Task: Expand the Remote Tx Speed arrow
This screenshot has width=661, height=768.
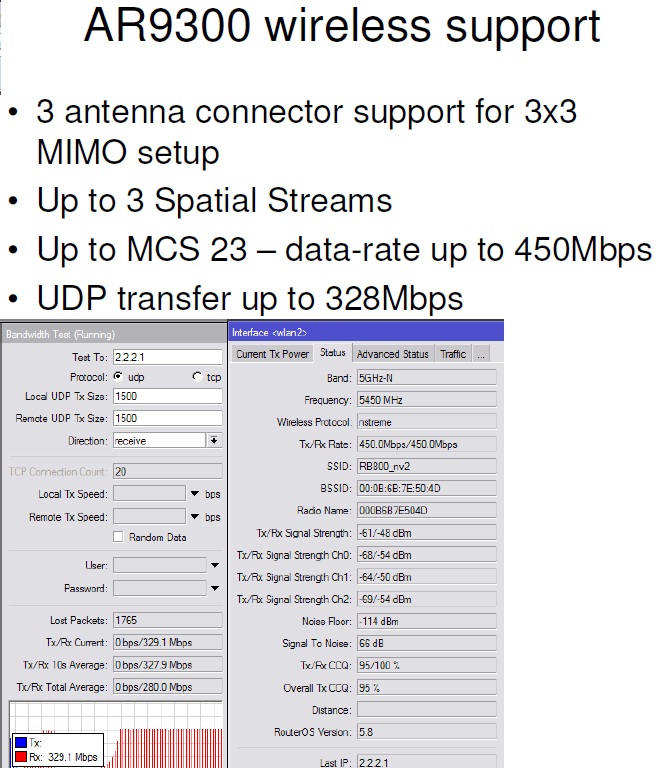Action: point(195,517)
